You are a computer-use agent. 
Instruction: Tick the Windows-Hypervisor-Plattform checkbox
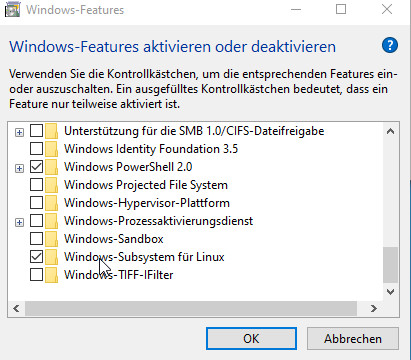36,203
